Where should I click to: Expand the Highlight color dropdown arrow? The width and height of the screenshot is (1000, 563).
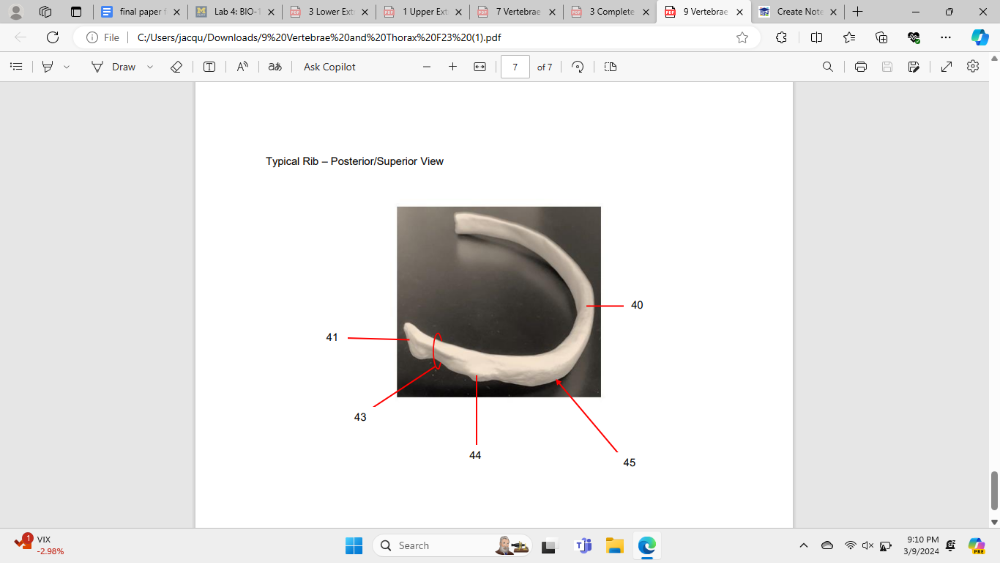[67, 67]
